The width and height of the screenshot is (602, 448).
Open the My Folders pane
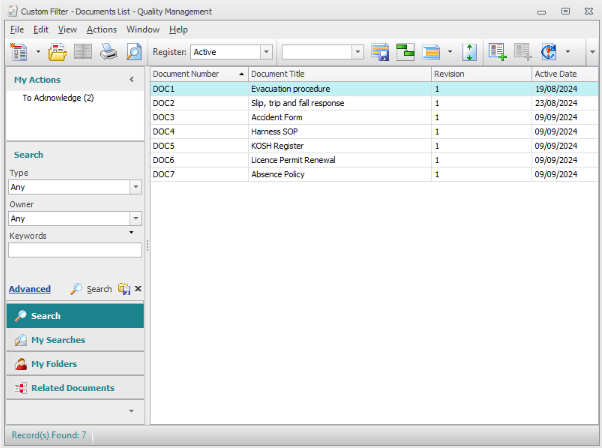(x=75, y=364)
